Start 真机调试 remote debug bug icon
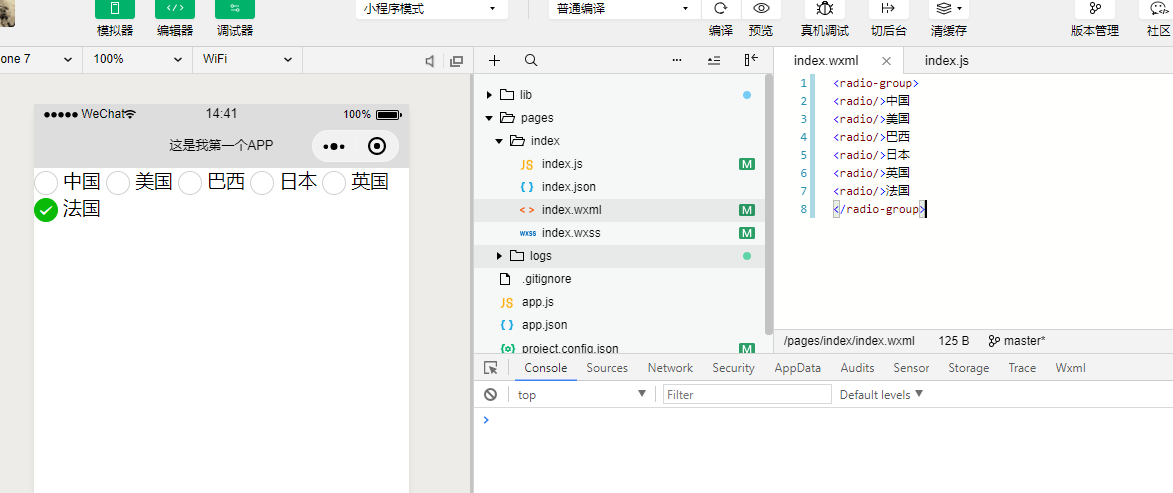This screenshot has height=493, width=1173. (824, 9)
